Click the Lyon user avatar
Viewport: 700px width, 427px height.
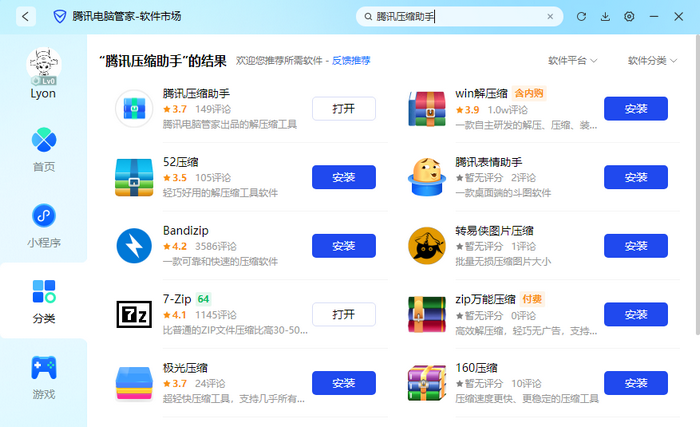[x=43, y=66]
